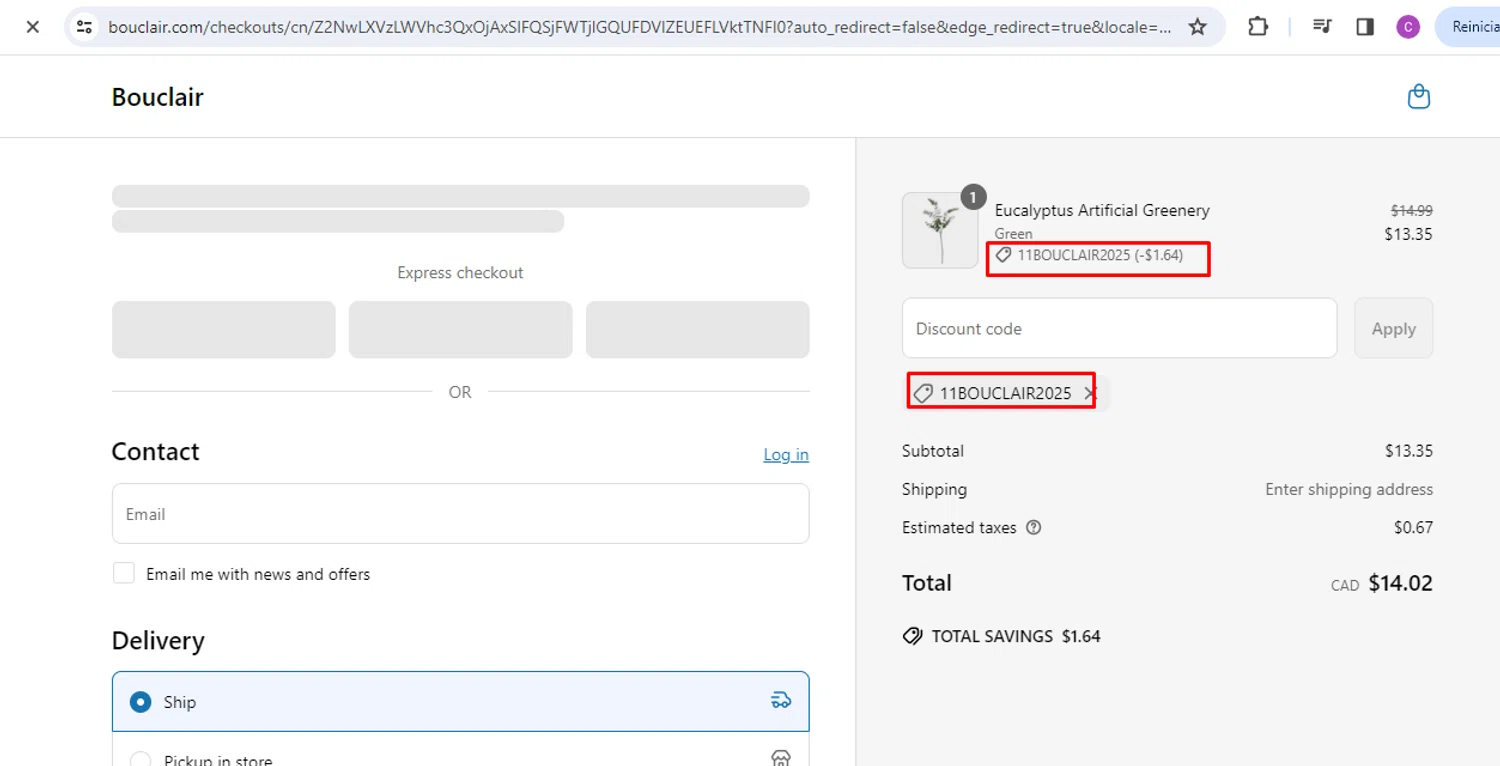This screenshot has width=1500, height=766.
Task: Click the TOTAL SAVINGS $1.64 text
Action: [x=1016, y=636]
